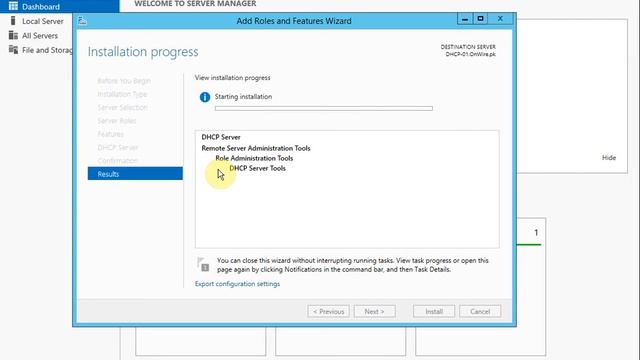
Task: Click the Before You Begin step
Action: [124, 81]
